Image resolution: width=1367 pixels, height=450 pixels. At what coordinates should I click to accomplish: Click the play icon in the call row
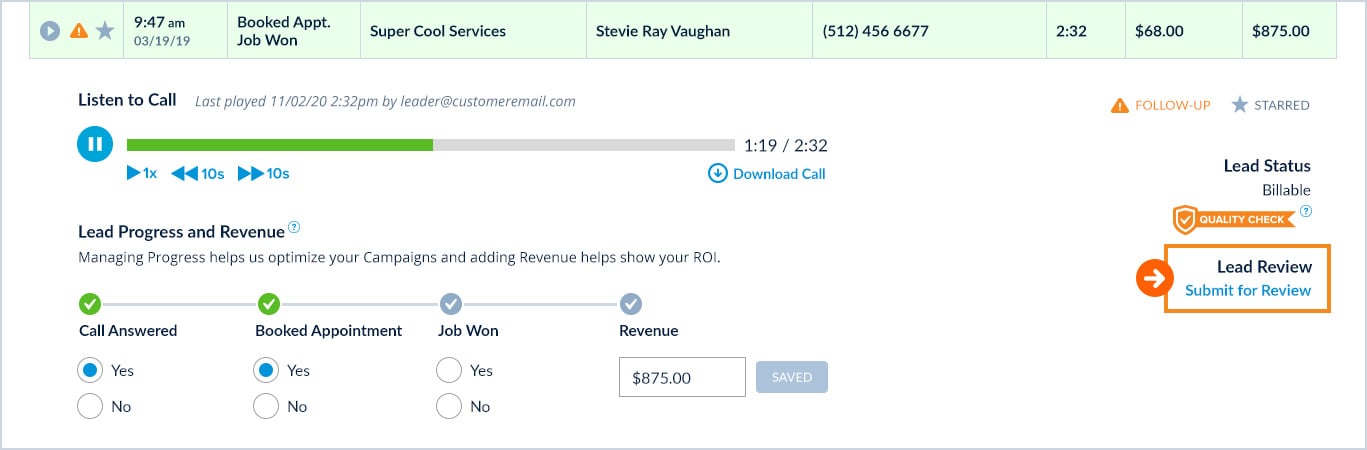pos(50,31)
